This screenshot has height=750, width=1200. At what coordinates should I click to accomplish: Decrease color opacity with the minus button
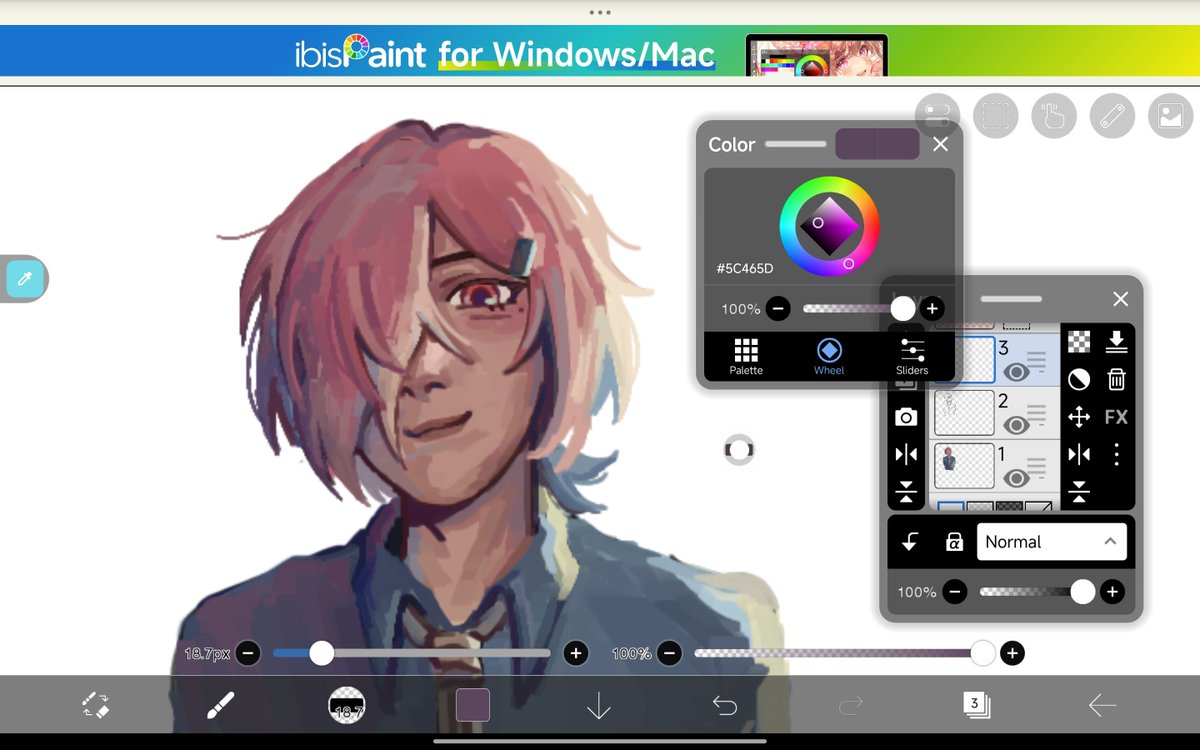(779, 309)
